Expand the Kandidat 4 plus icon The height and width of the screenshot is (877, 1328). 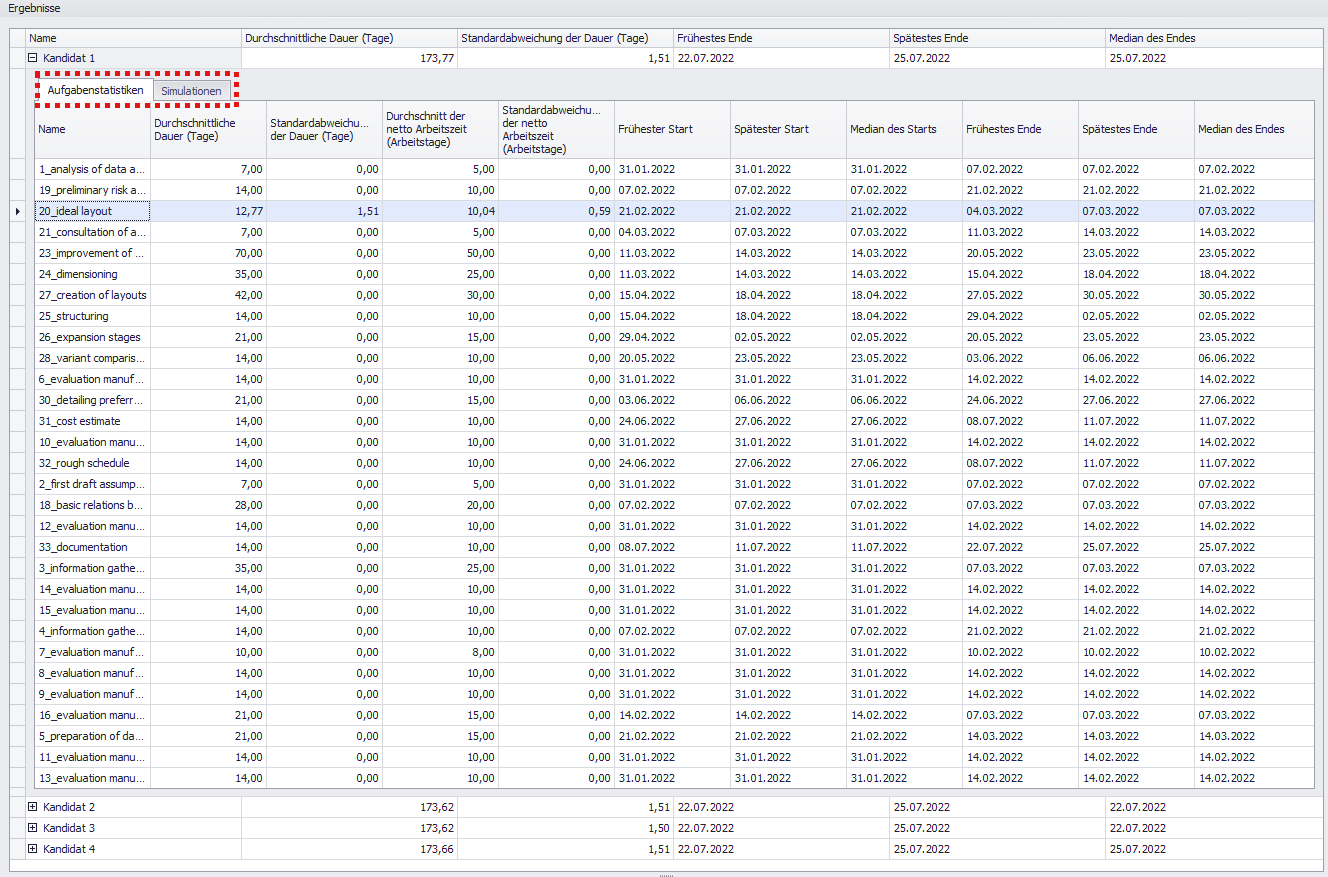[x=33, y=849]
